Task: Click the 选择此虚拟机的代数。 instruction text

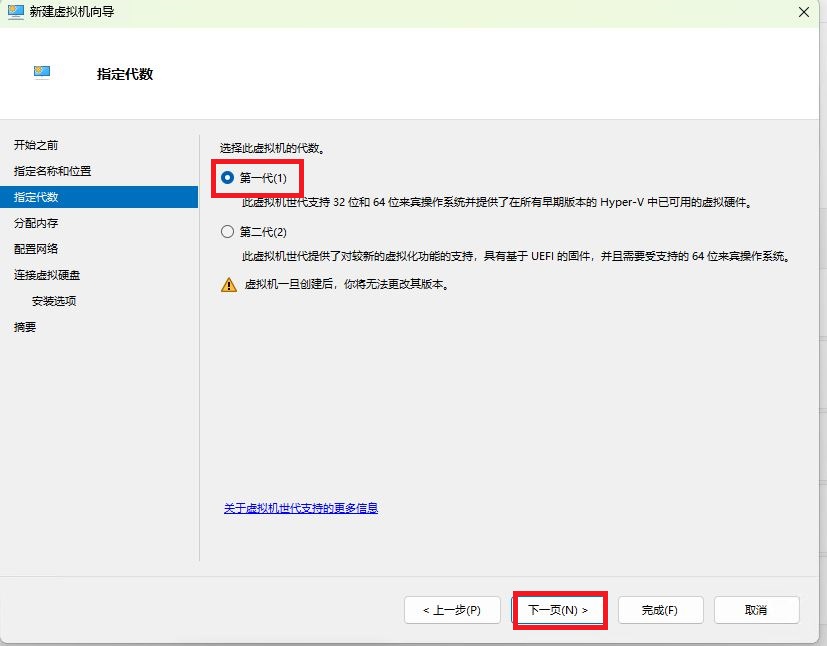Action: click(273, 148)
